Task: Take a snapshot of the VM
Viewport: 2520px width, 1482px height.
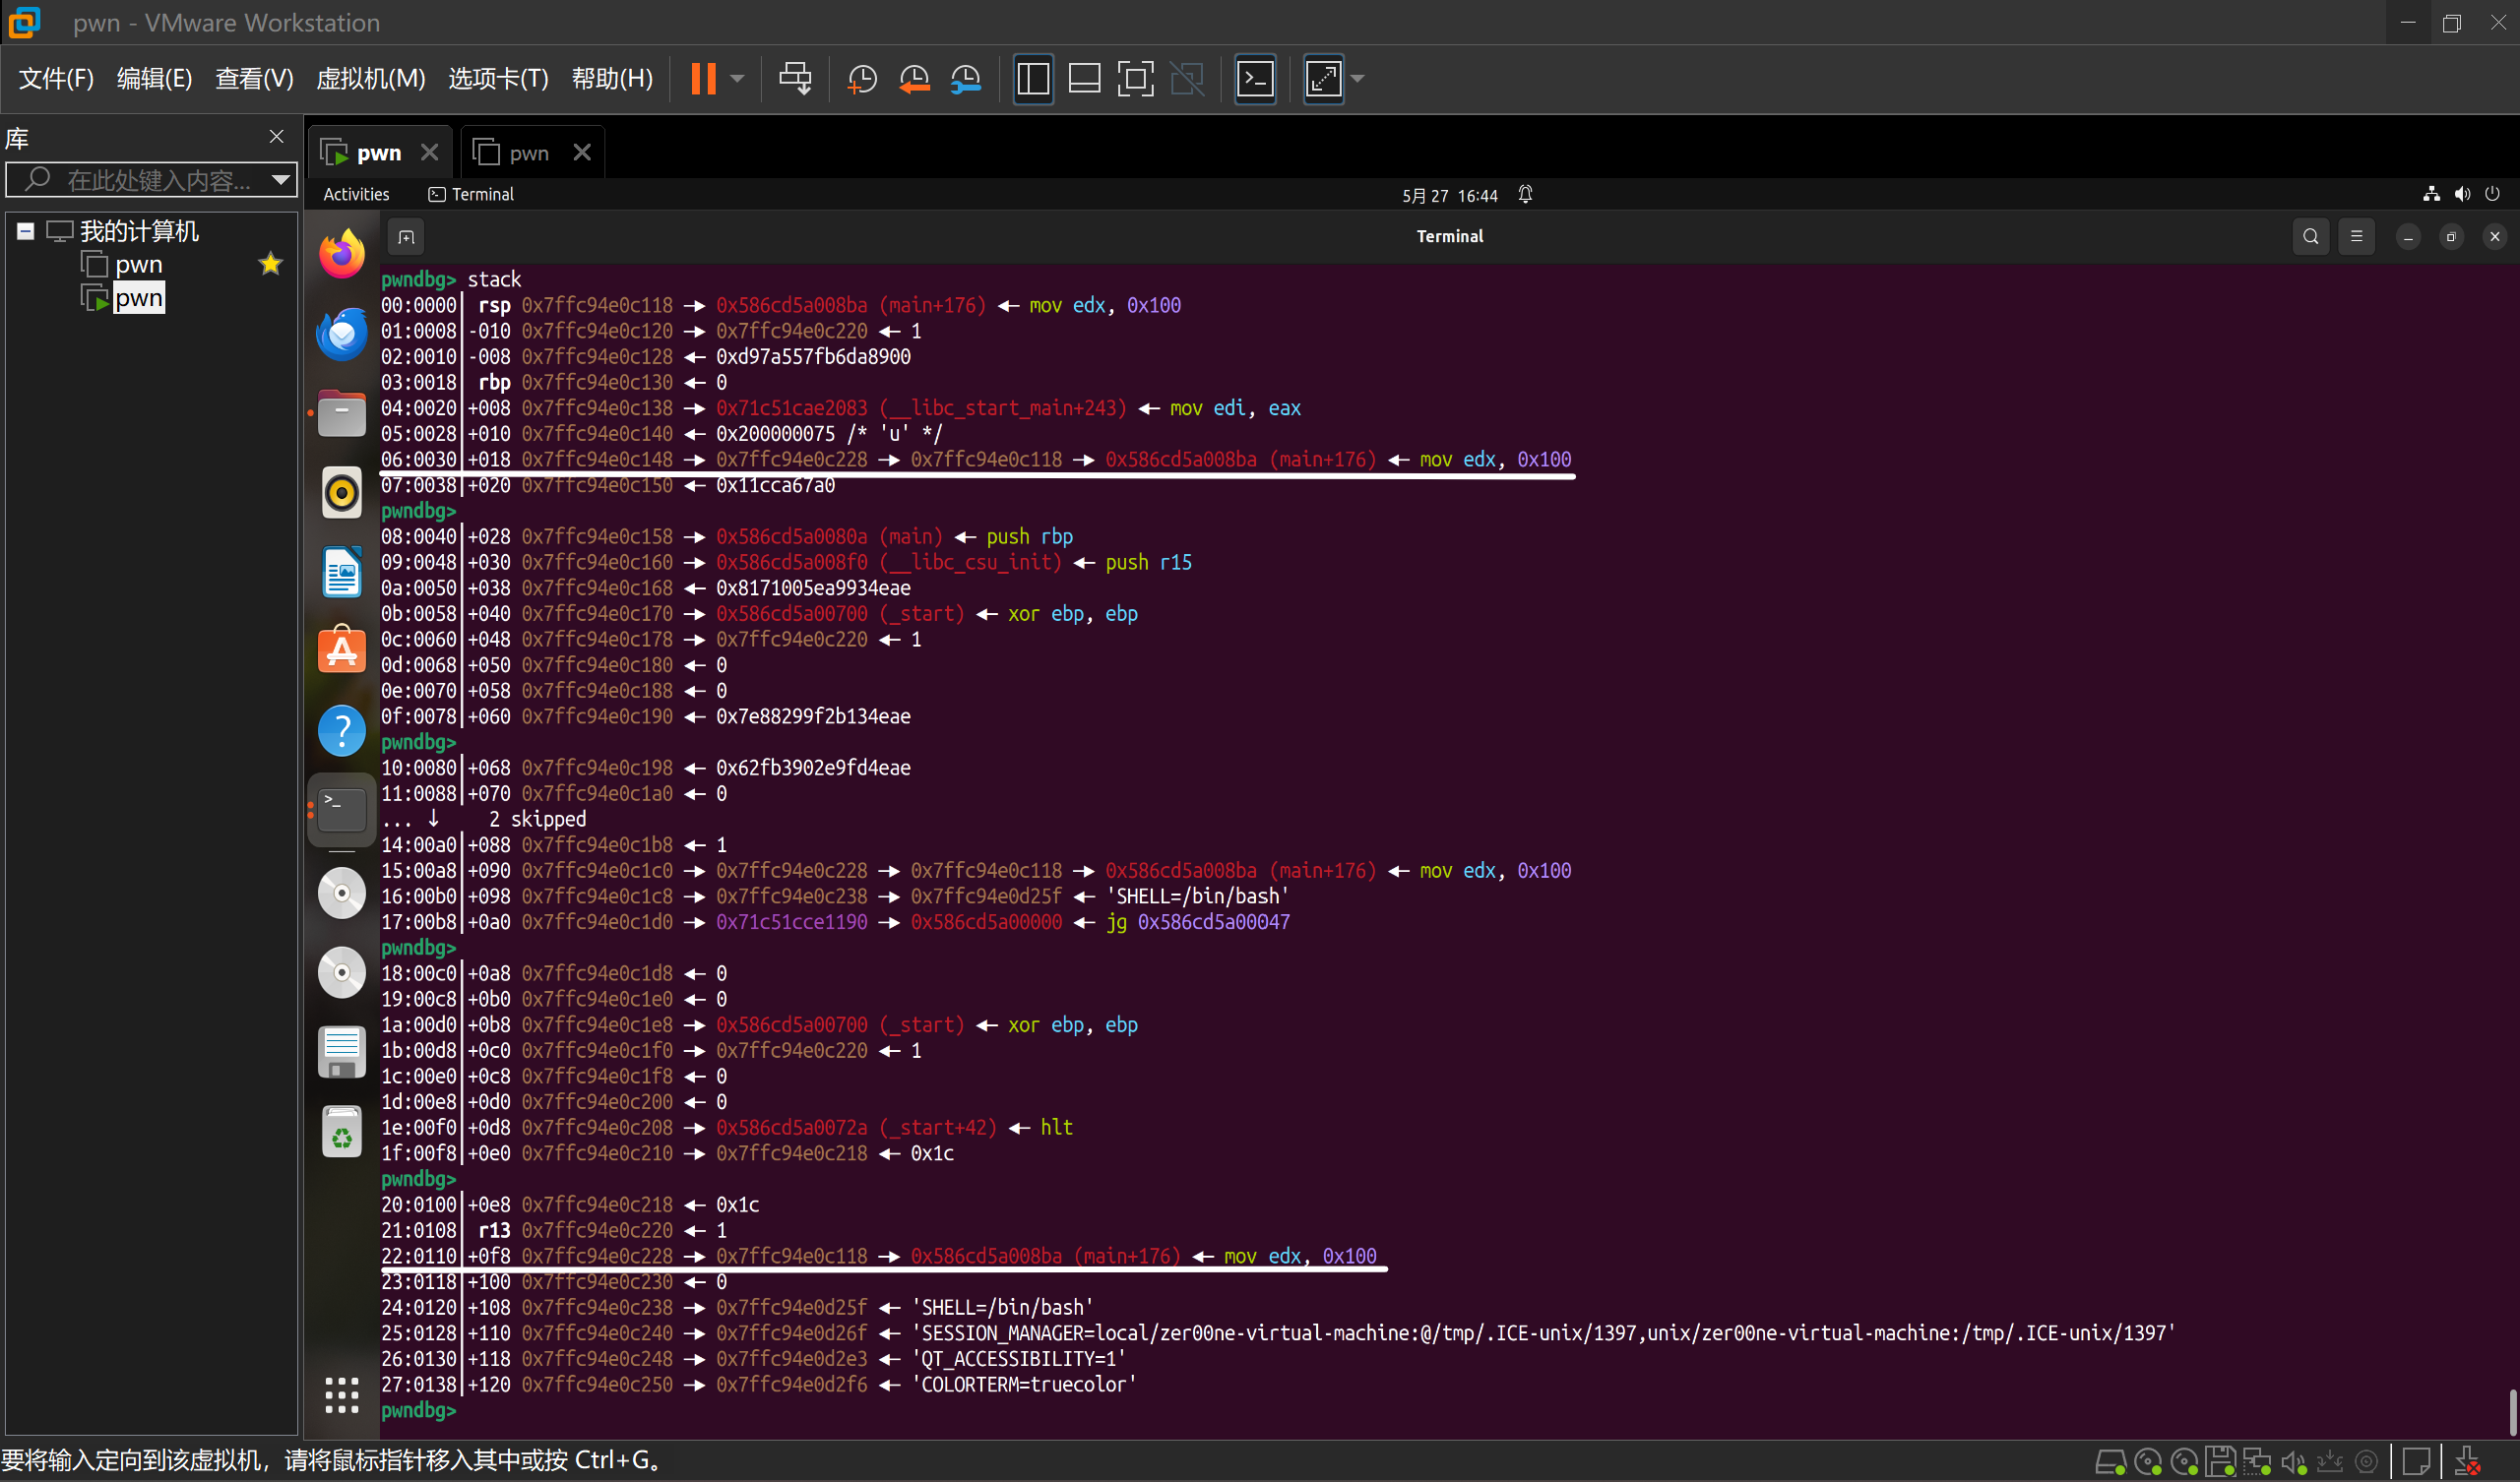Action: (x=862, y=78)
